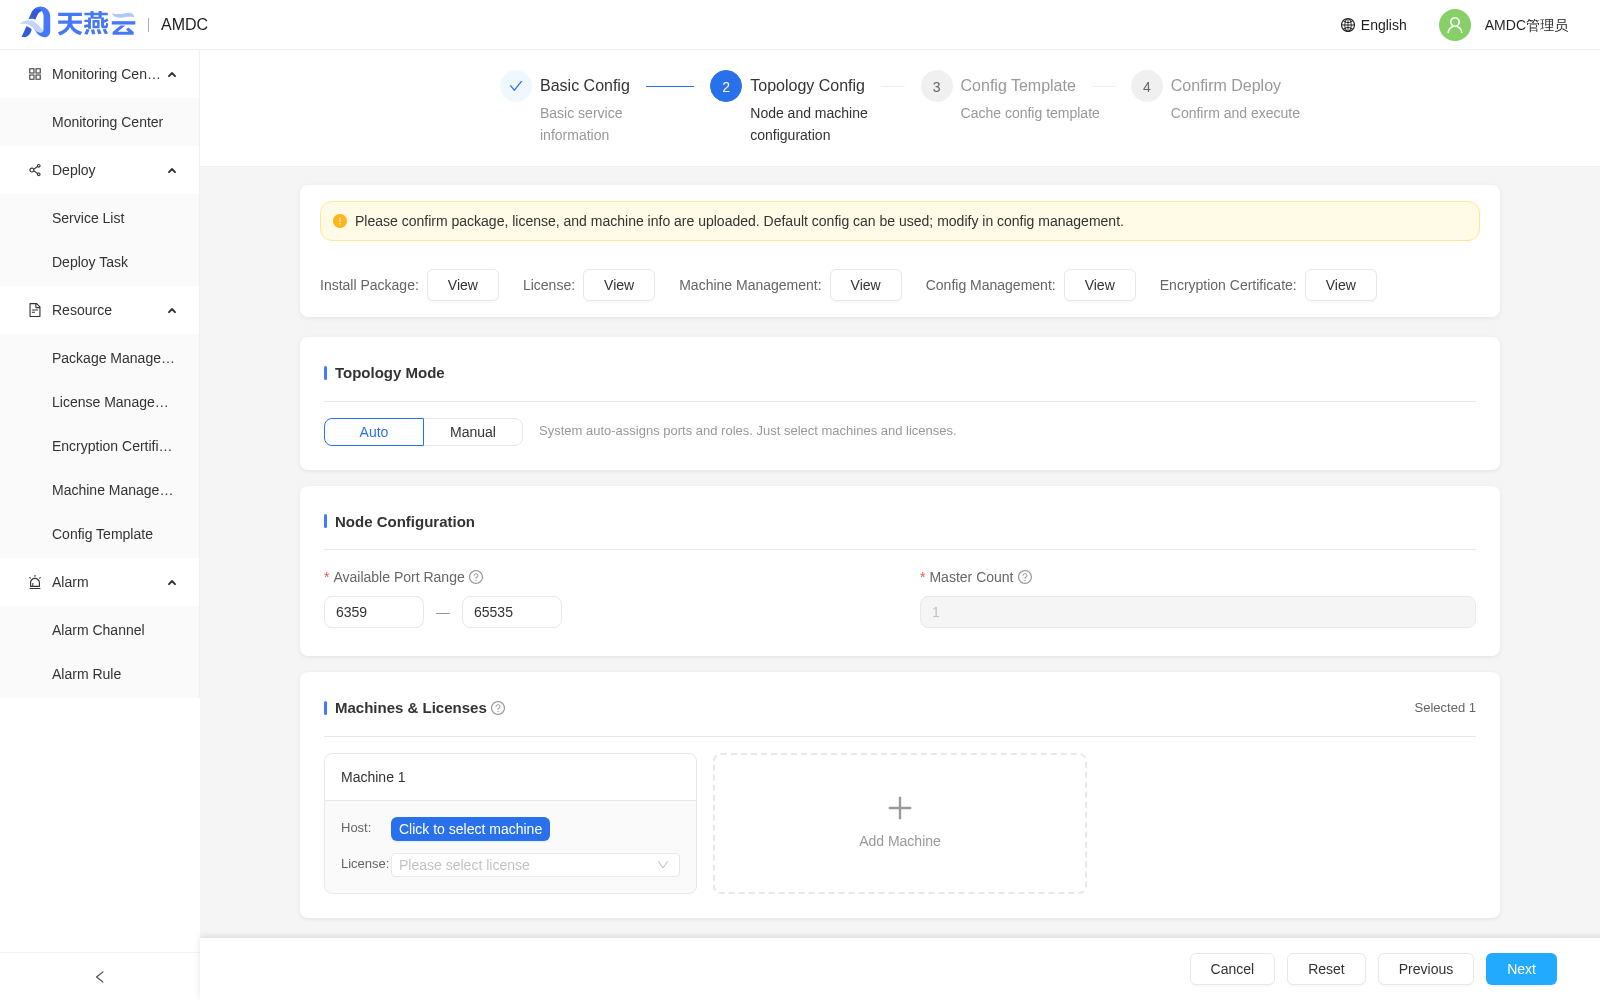Collapse sidebar with left arrow icon
This screenshot has height=1000, width=1600.
coord(99,977)
